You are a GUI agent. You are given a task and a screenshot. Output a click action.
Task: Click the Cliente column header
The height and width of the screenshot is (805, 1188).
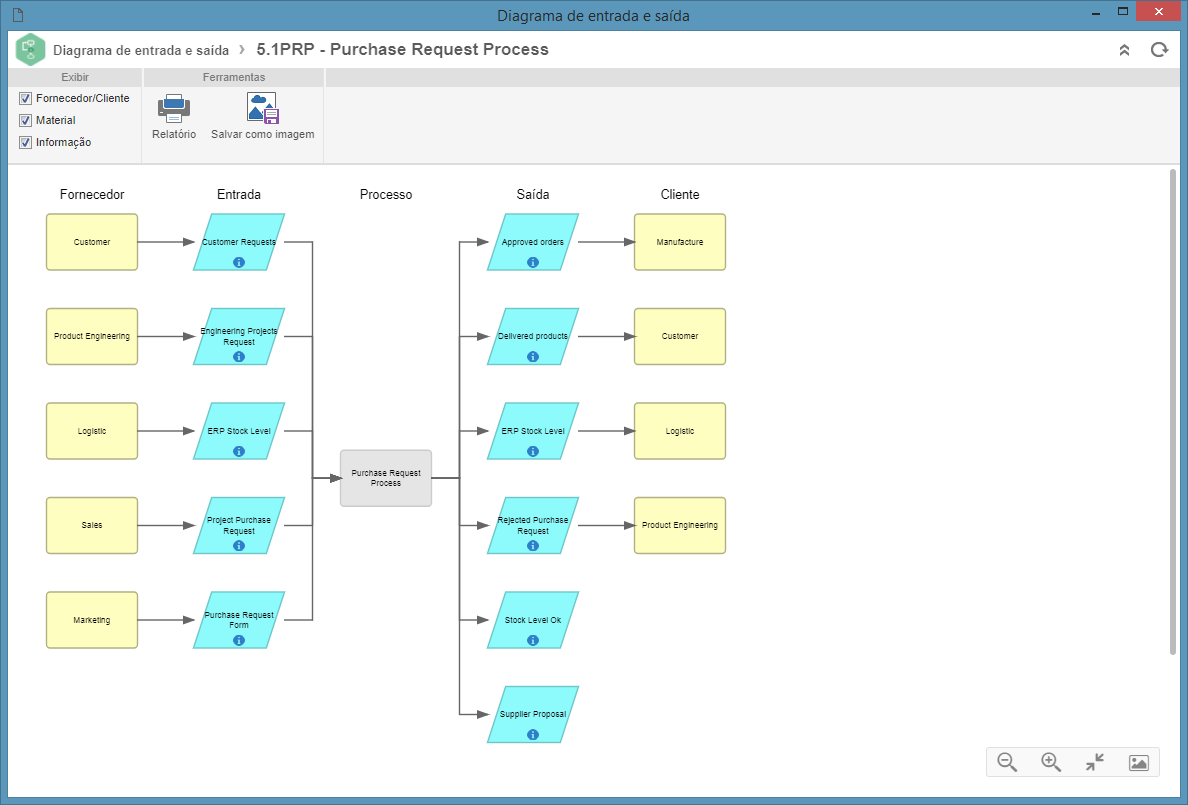pos(680,195)
